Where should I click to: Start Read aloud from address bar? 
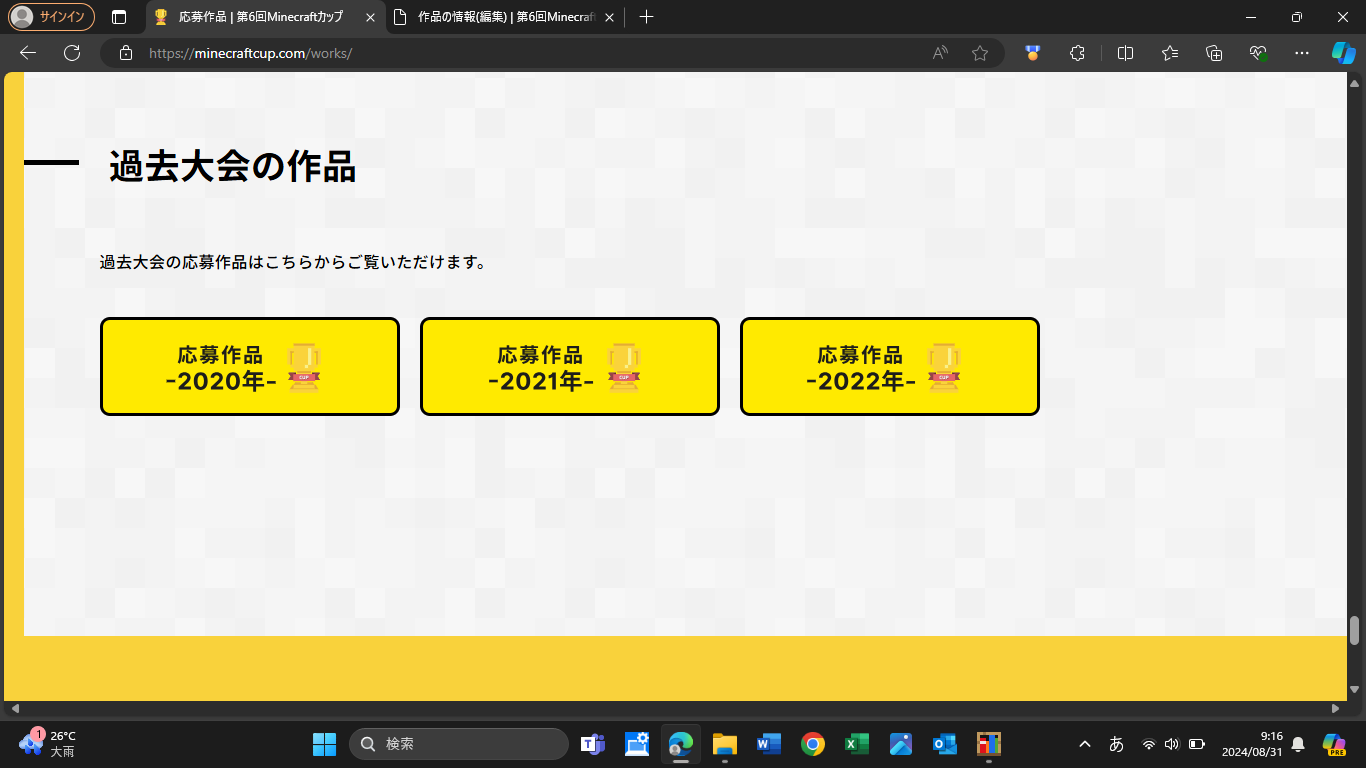[940, 53]
